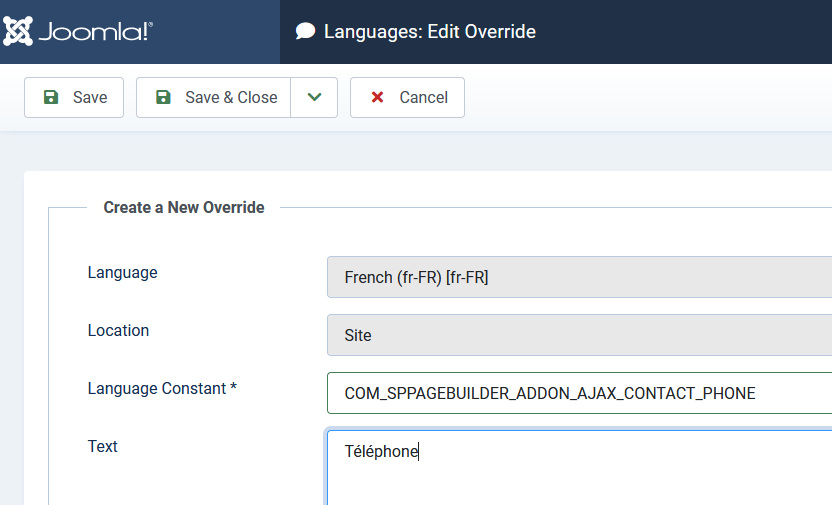Viewport: 832px width, 505px height.
Task: Click the French (fr-FR) Language field
Action: point(578,277)
